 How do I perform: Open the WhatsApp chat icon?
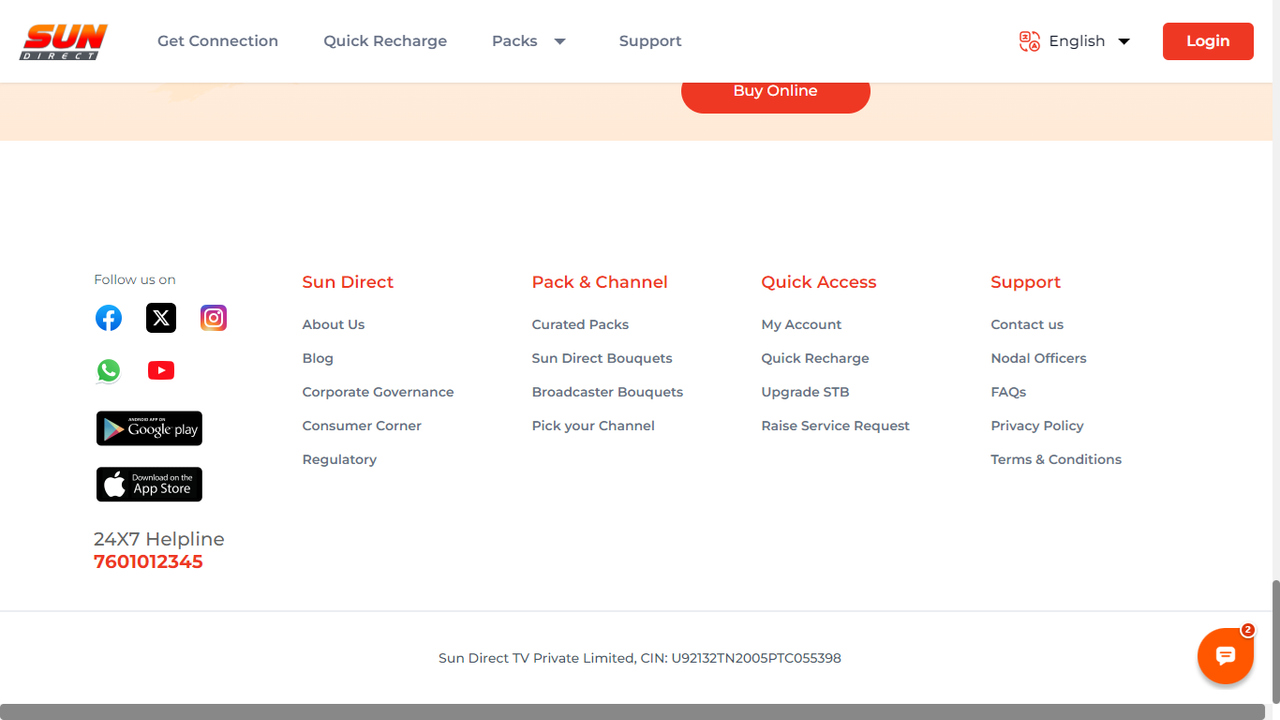point(109,371)
